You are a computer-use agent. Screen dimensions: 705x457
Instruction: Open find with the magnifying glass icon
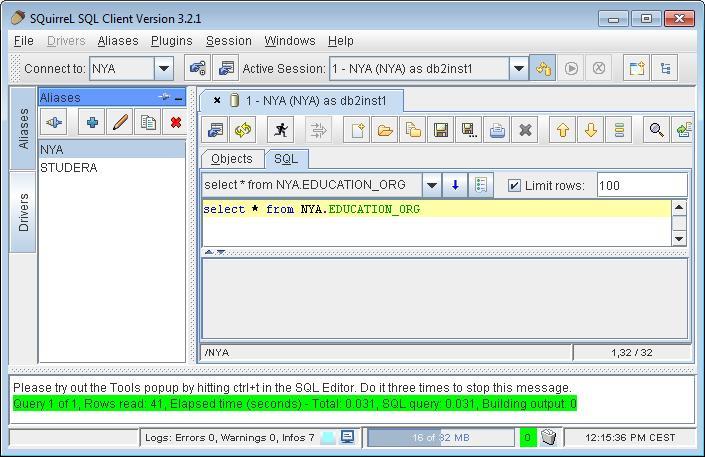[x=656, y=130]
